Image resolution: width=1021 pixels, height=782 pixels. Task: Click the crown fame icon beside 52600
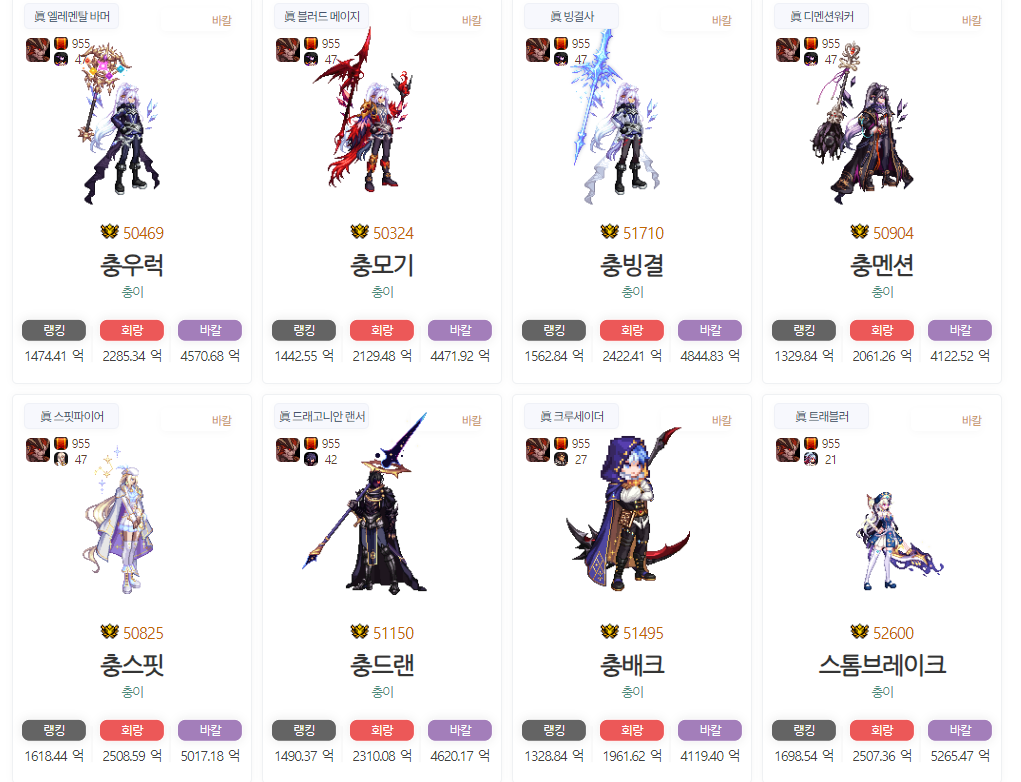click(x=860, y=632)
